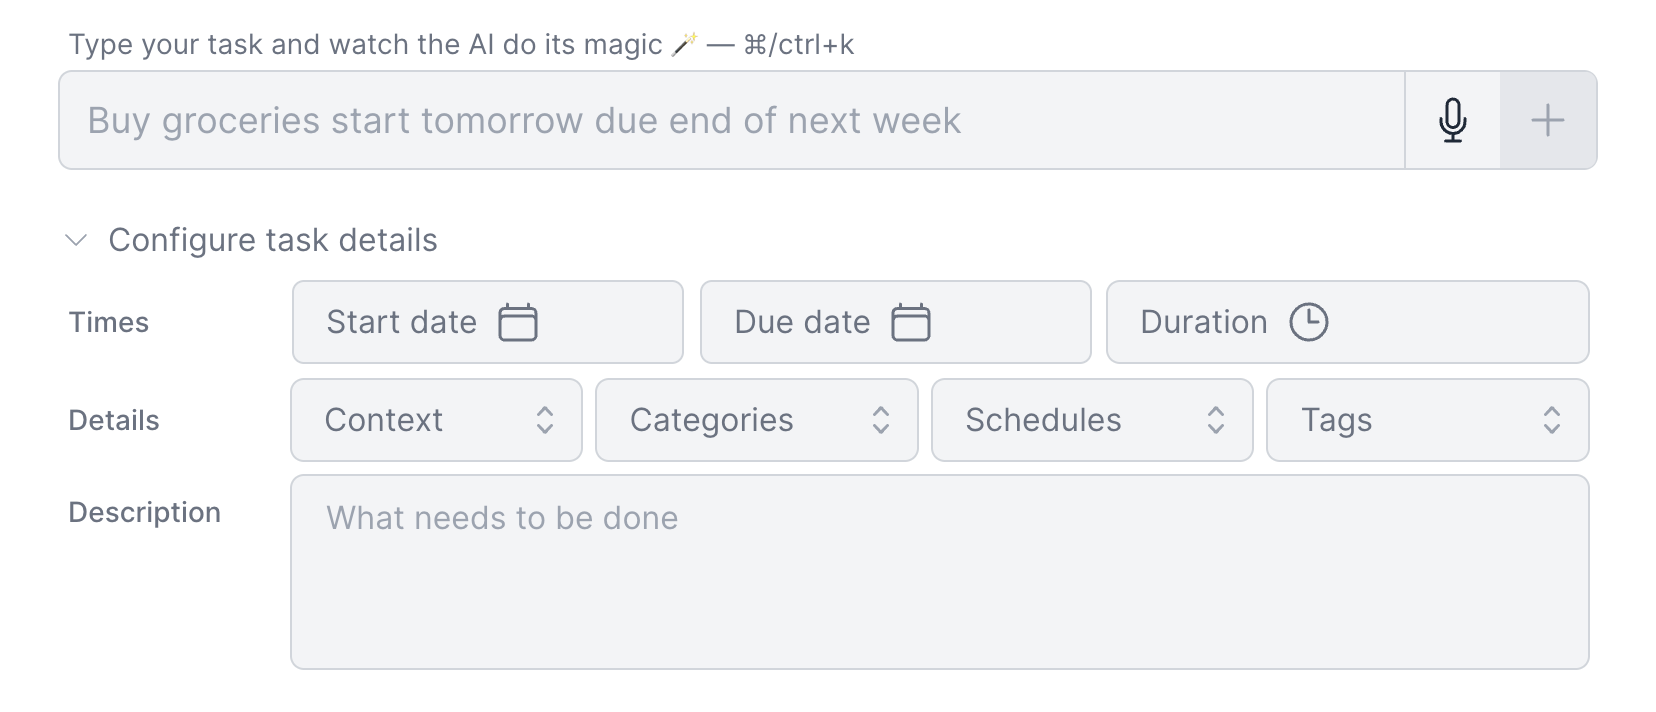Click the Duration clock icon
Screen dimensions: 1656x712
(1308, 322)
